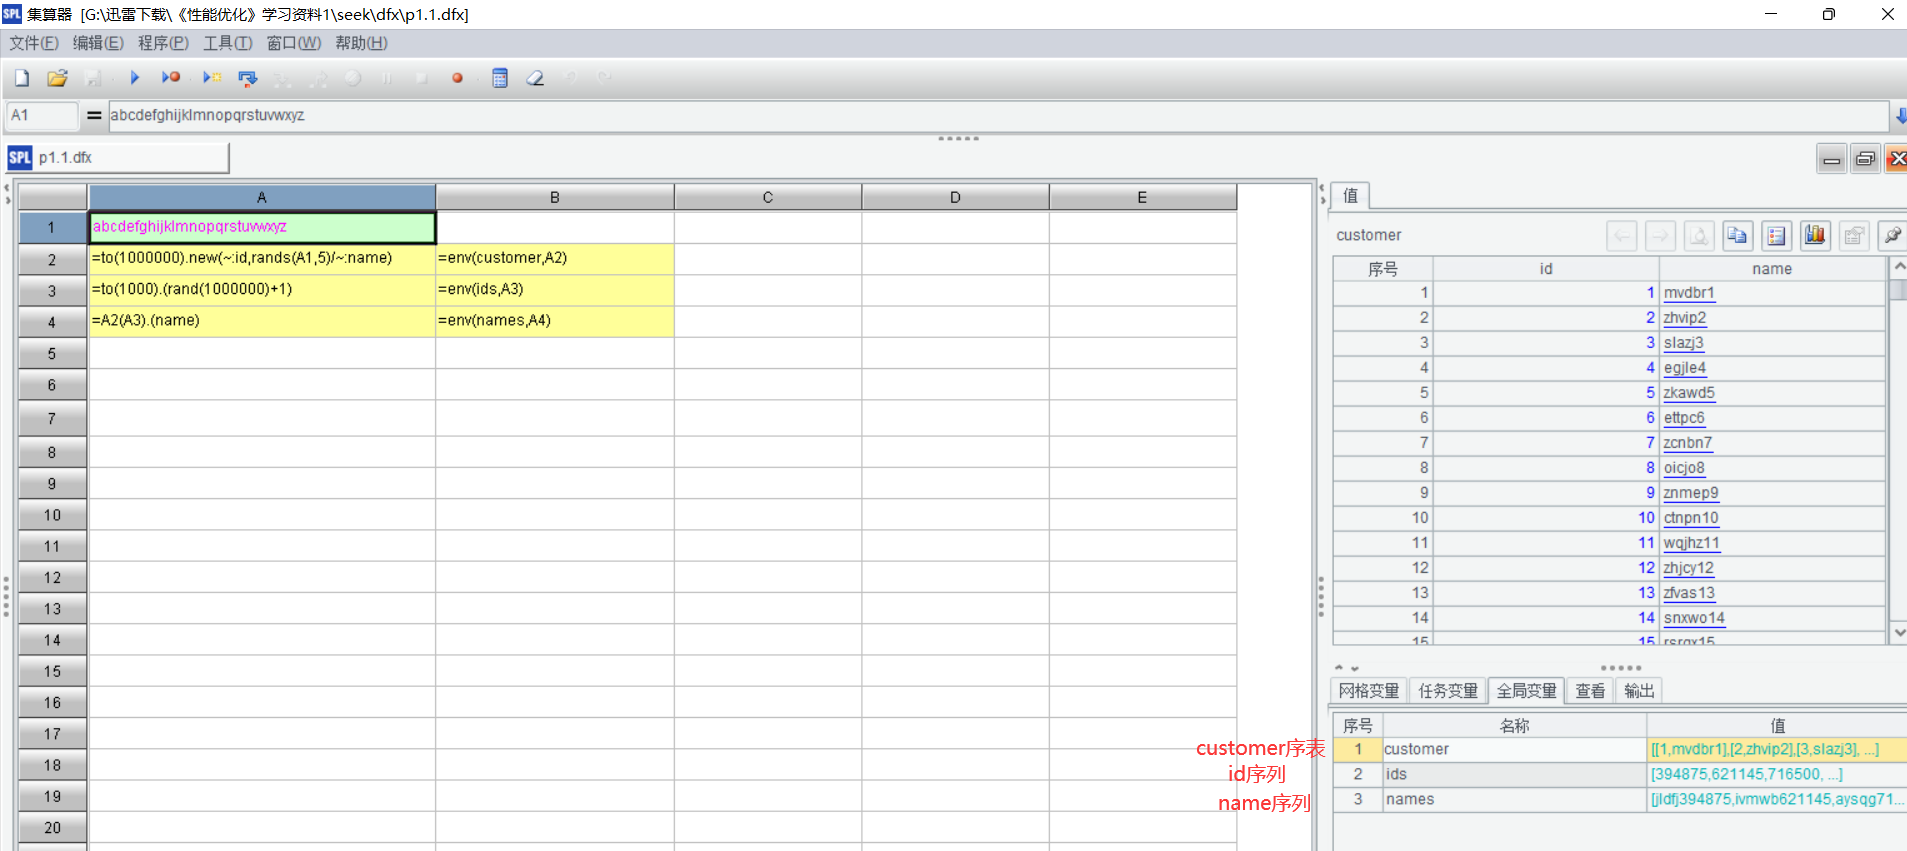This screenshot has height=851, width=1907.
Task: Draw a chart with the bar chart icon
Action: tap(1815, 236)
